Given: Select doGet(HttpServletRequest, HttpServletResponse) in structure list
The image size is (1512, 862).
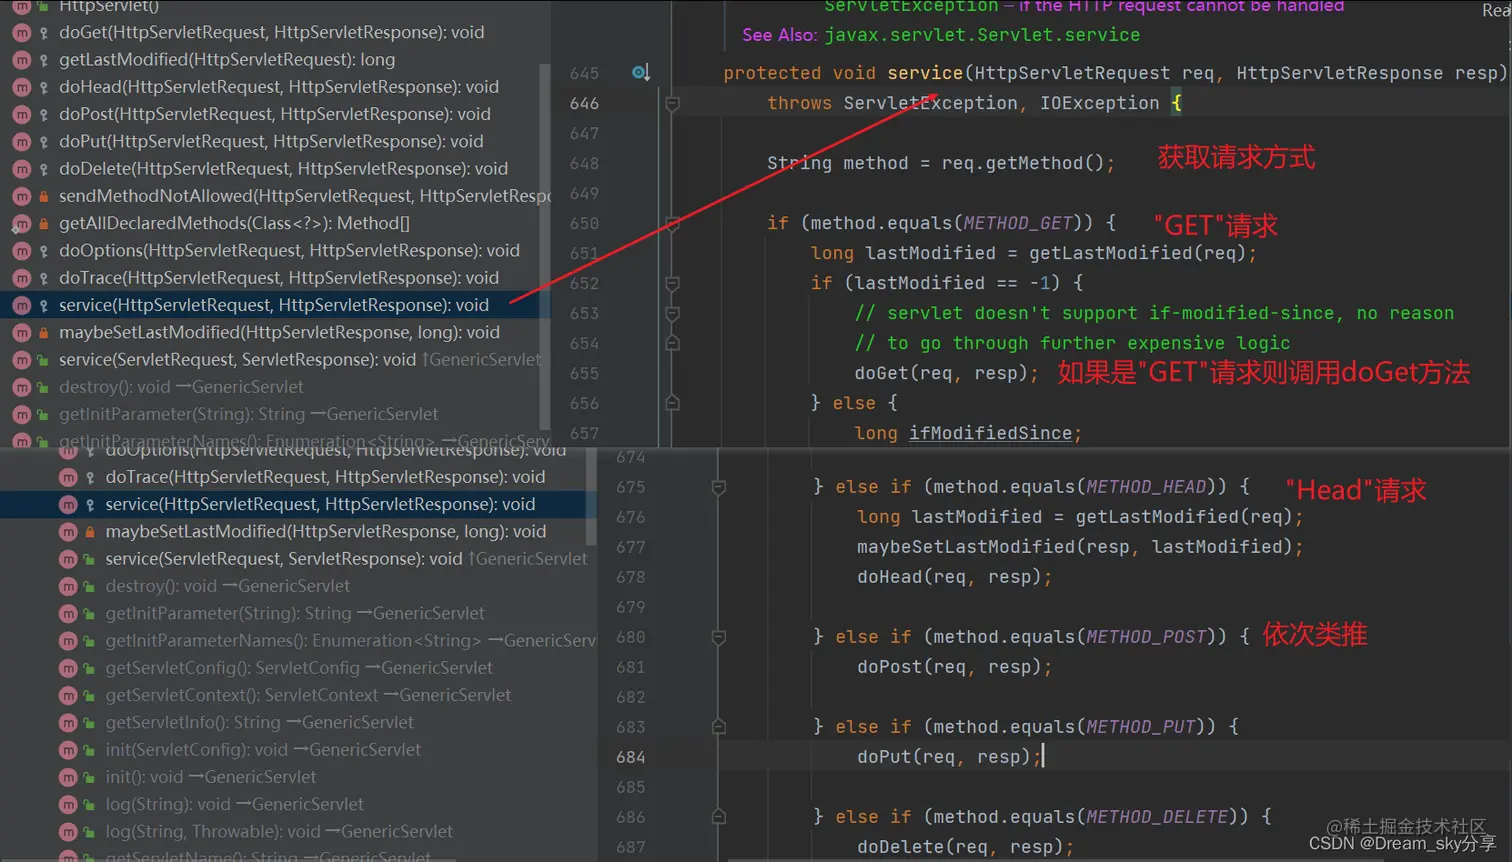Looking at the screenshot, I should tap(272, 32).
